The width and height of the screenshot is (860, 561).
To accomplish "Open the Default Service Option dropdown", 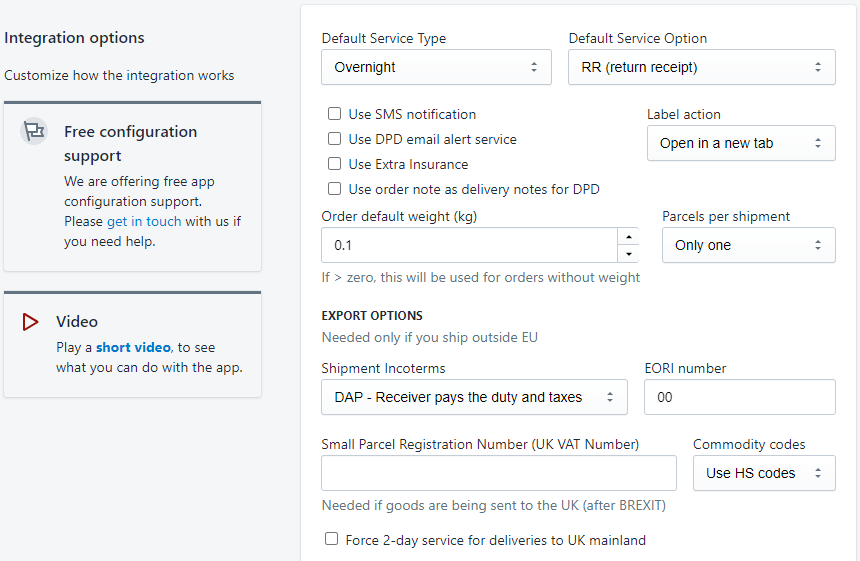I will coord(701,67).
